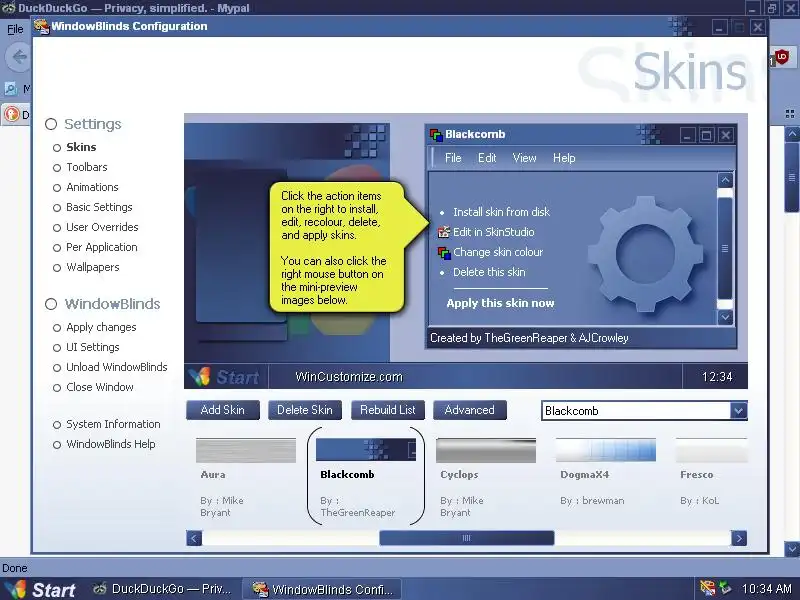Image resolution: width=800 pixels, height=600 pixels.
Task: Click the taskbar clock 10:34 AM
Action: 767,589
